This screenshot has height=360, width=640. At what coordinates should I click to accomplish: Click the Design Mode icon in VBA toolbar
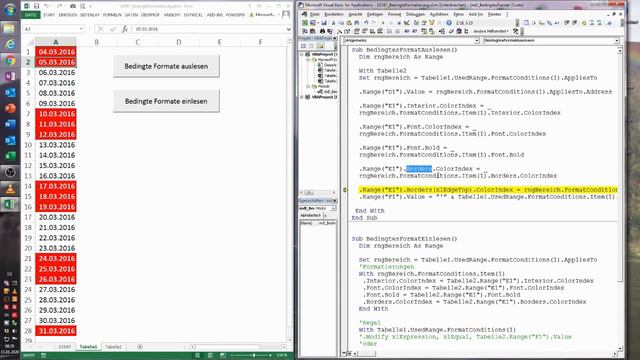point(407,23)
